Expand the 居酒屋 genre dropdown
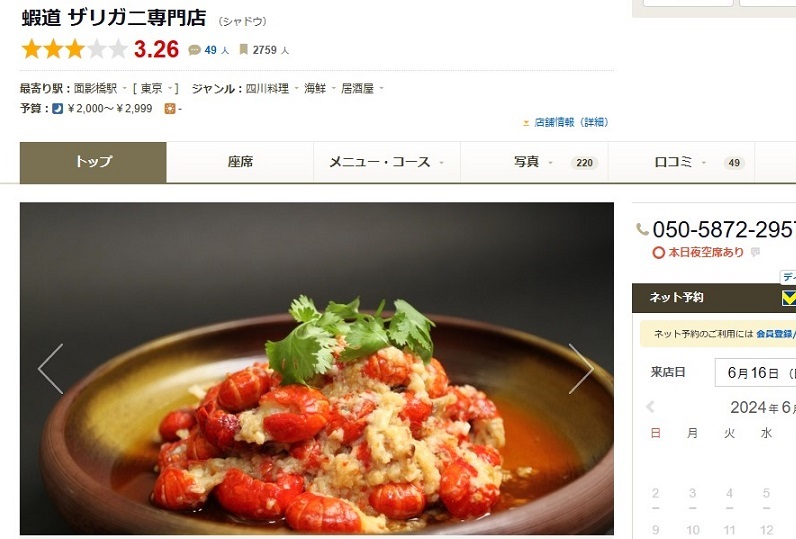Viewport: 796px width, 539px height. (x=382, y=88)
